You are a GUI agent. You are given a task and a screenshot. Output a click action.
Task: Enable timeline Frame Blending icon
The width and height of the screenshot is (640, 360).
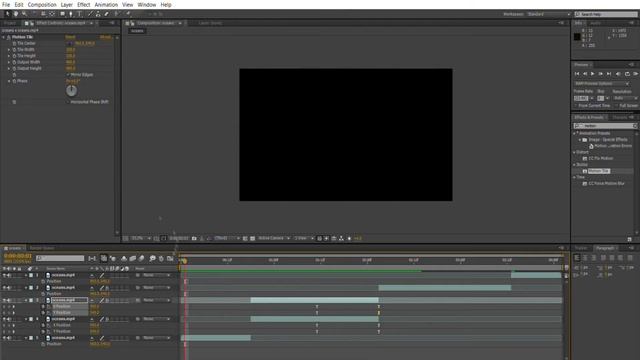tap(133, 258)
